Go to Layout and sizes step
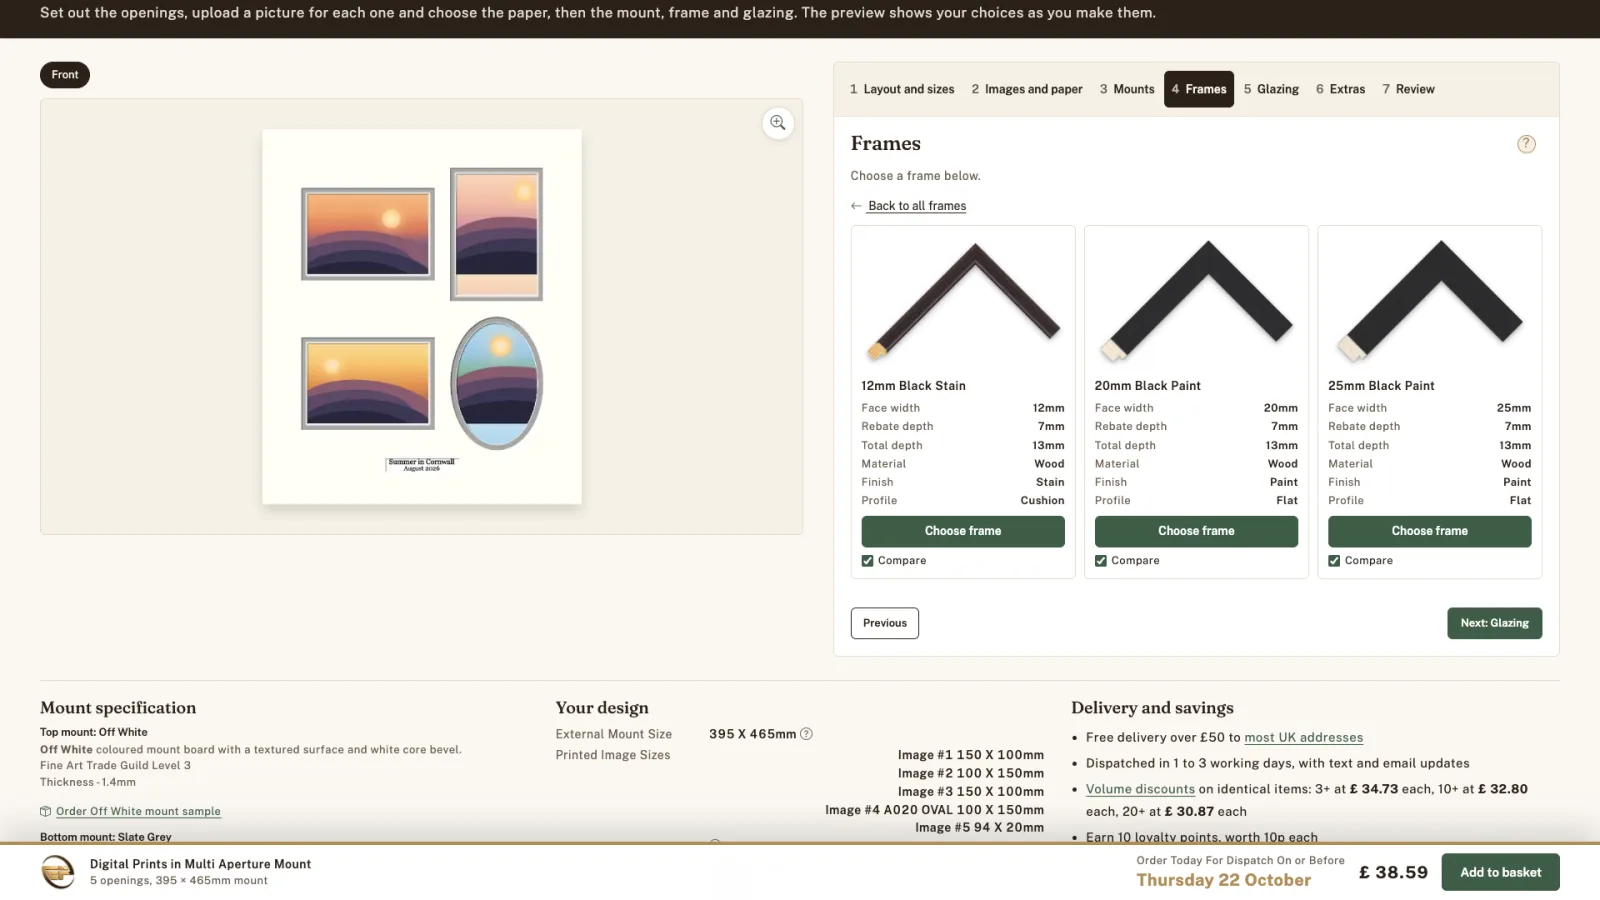1600x900 pixels. click(x=902, y=89)
